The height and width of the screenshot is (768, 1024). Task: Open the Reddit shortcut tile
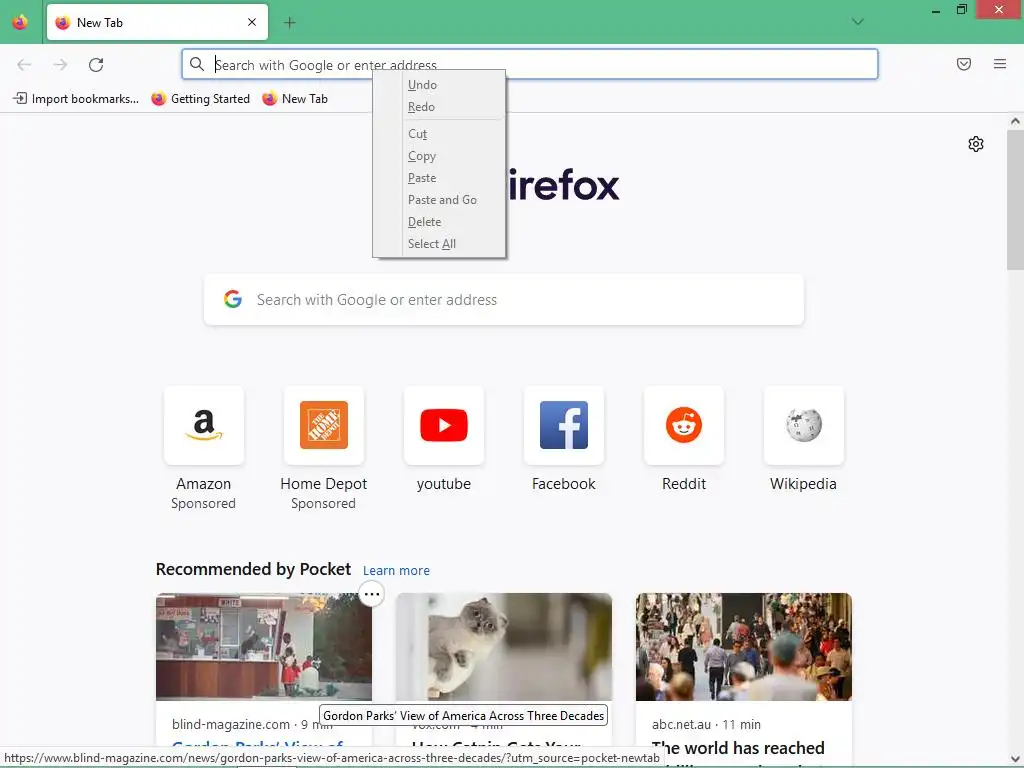(x=684, y=425)
